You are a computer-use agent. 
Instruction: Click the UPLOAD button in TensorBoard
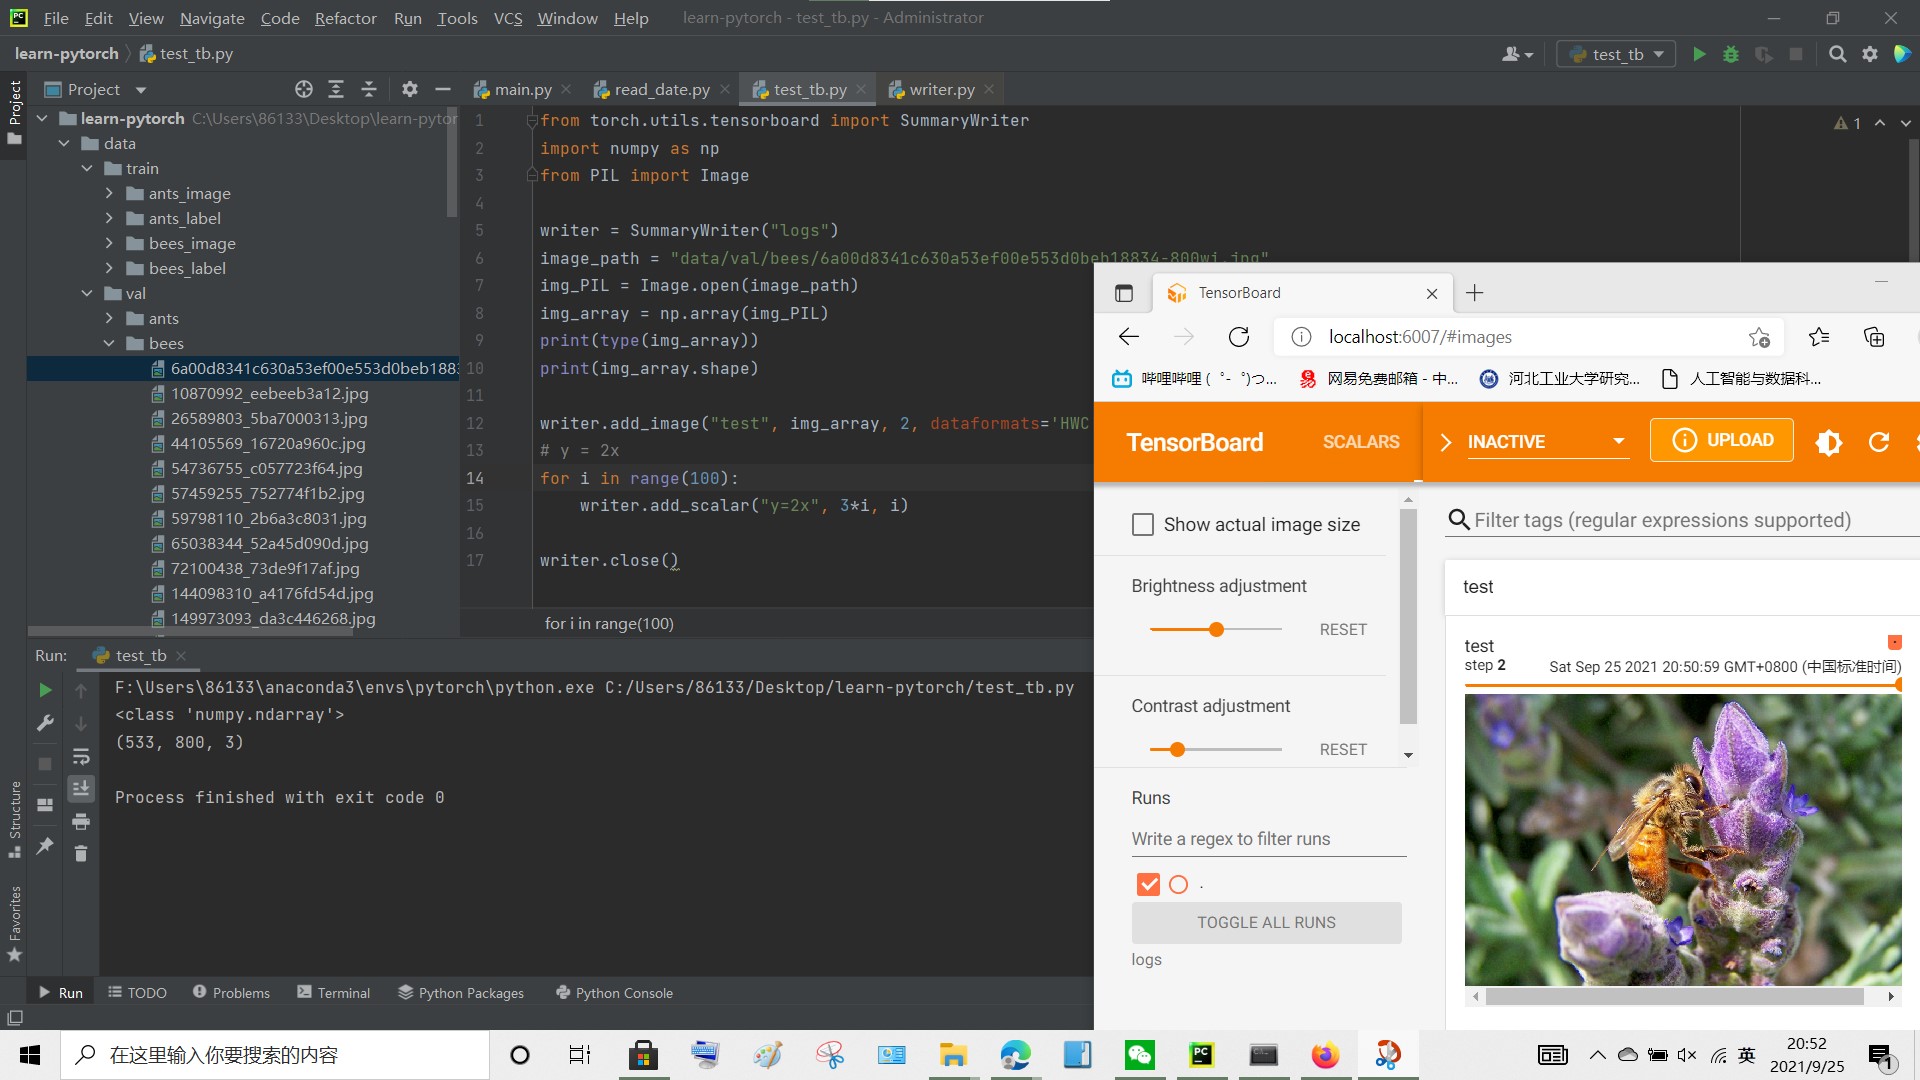point(1721,440)
